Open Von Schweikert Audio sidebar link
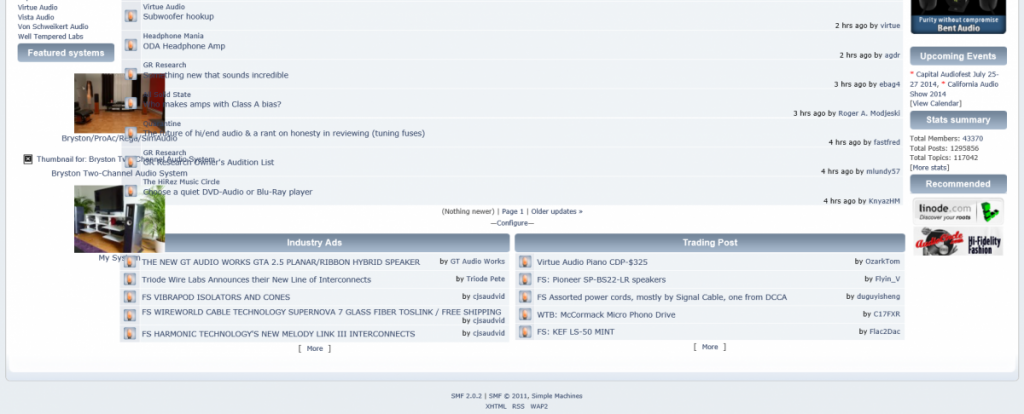This screenshot has height=414, width=1024. point(53,27)
